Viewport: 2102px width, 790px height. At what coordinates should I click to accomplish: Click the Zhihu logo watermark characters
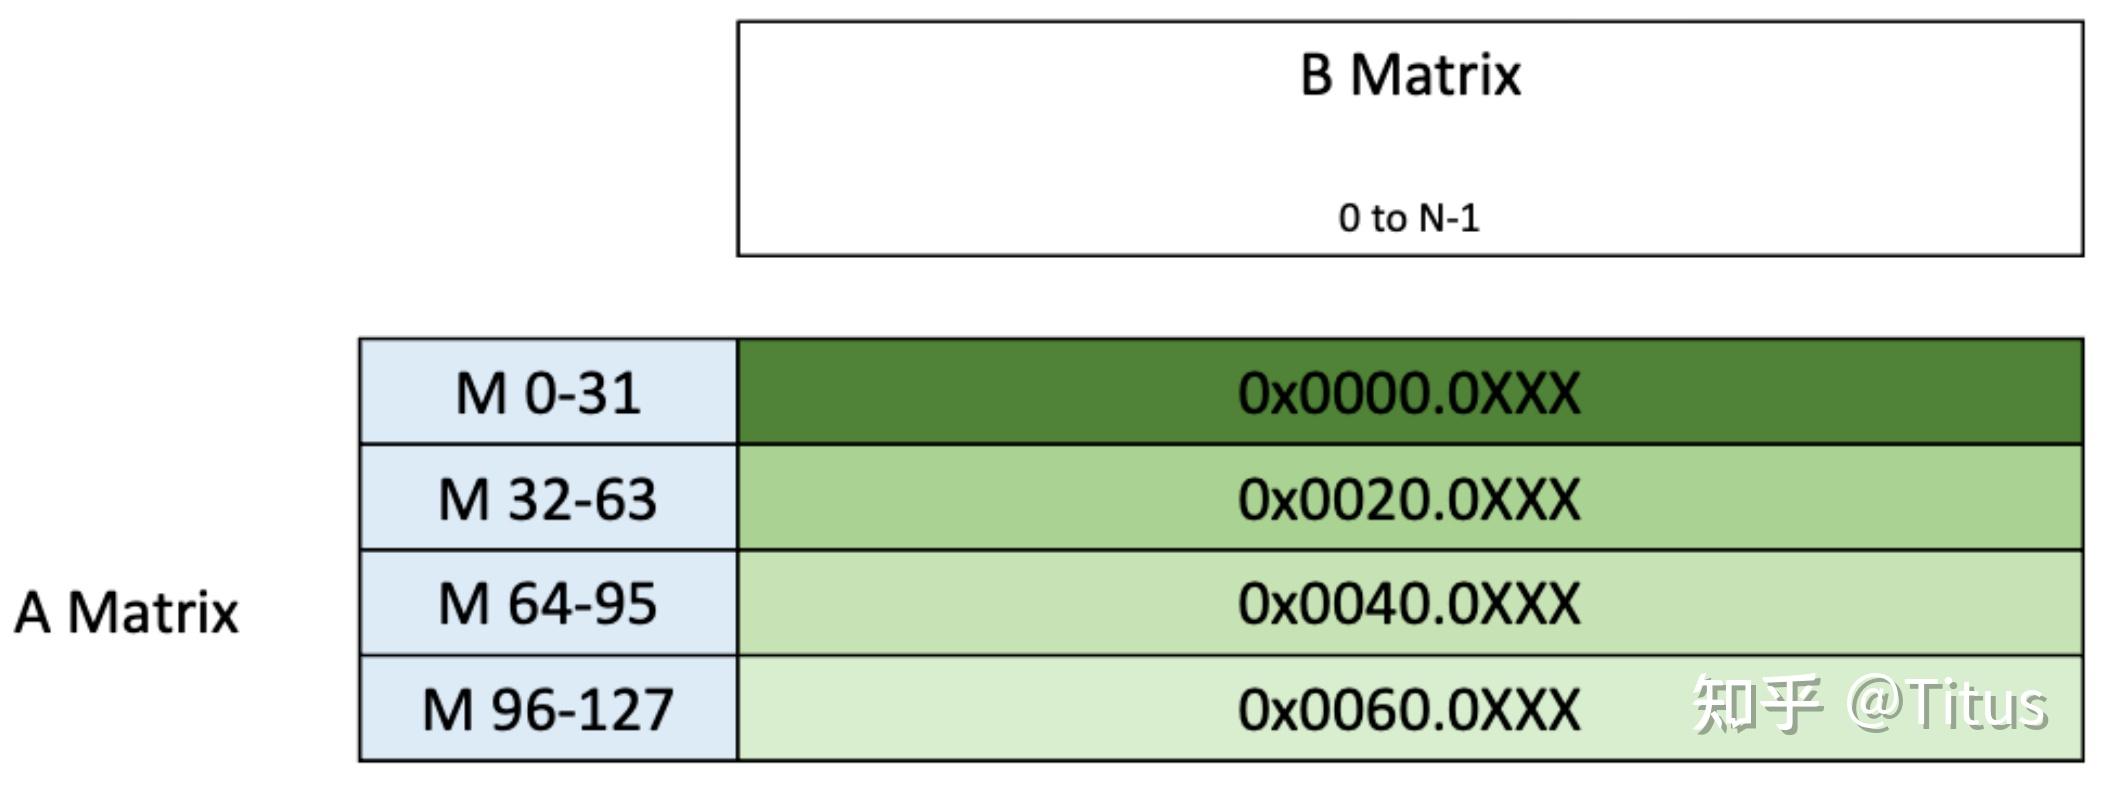tap(1755, 706)
